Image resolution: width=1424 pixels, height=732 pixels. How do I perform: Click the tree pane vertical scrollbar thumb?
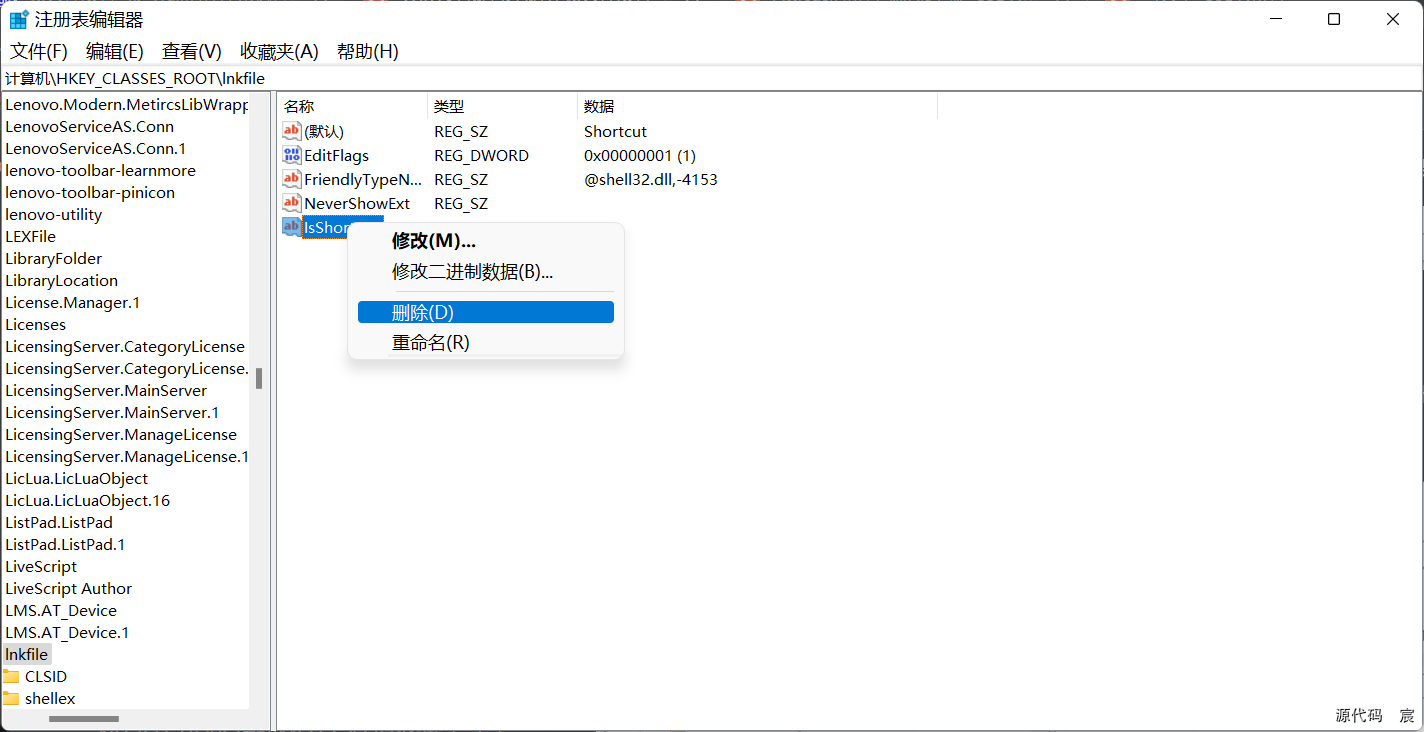pos(259,378)
